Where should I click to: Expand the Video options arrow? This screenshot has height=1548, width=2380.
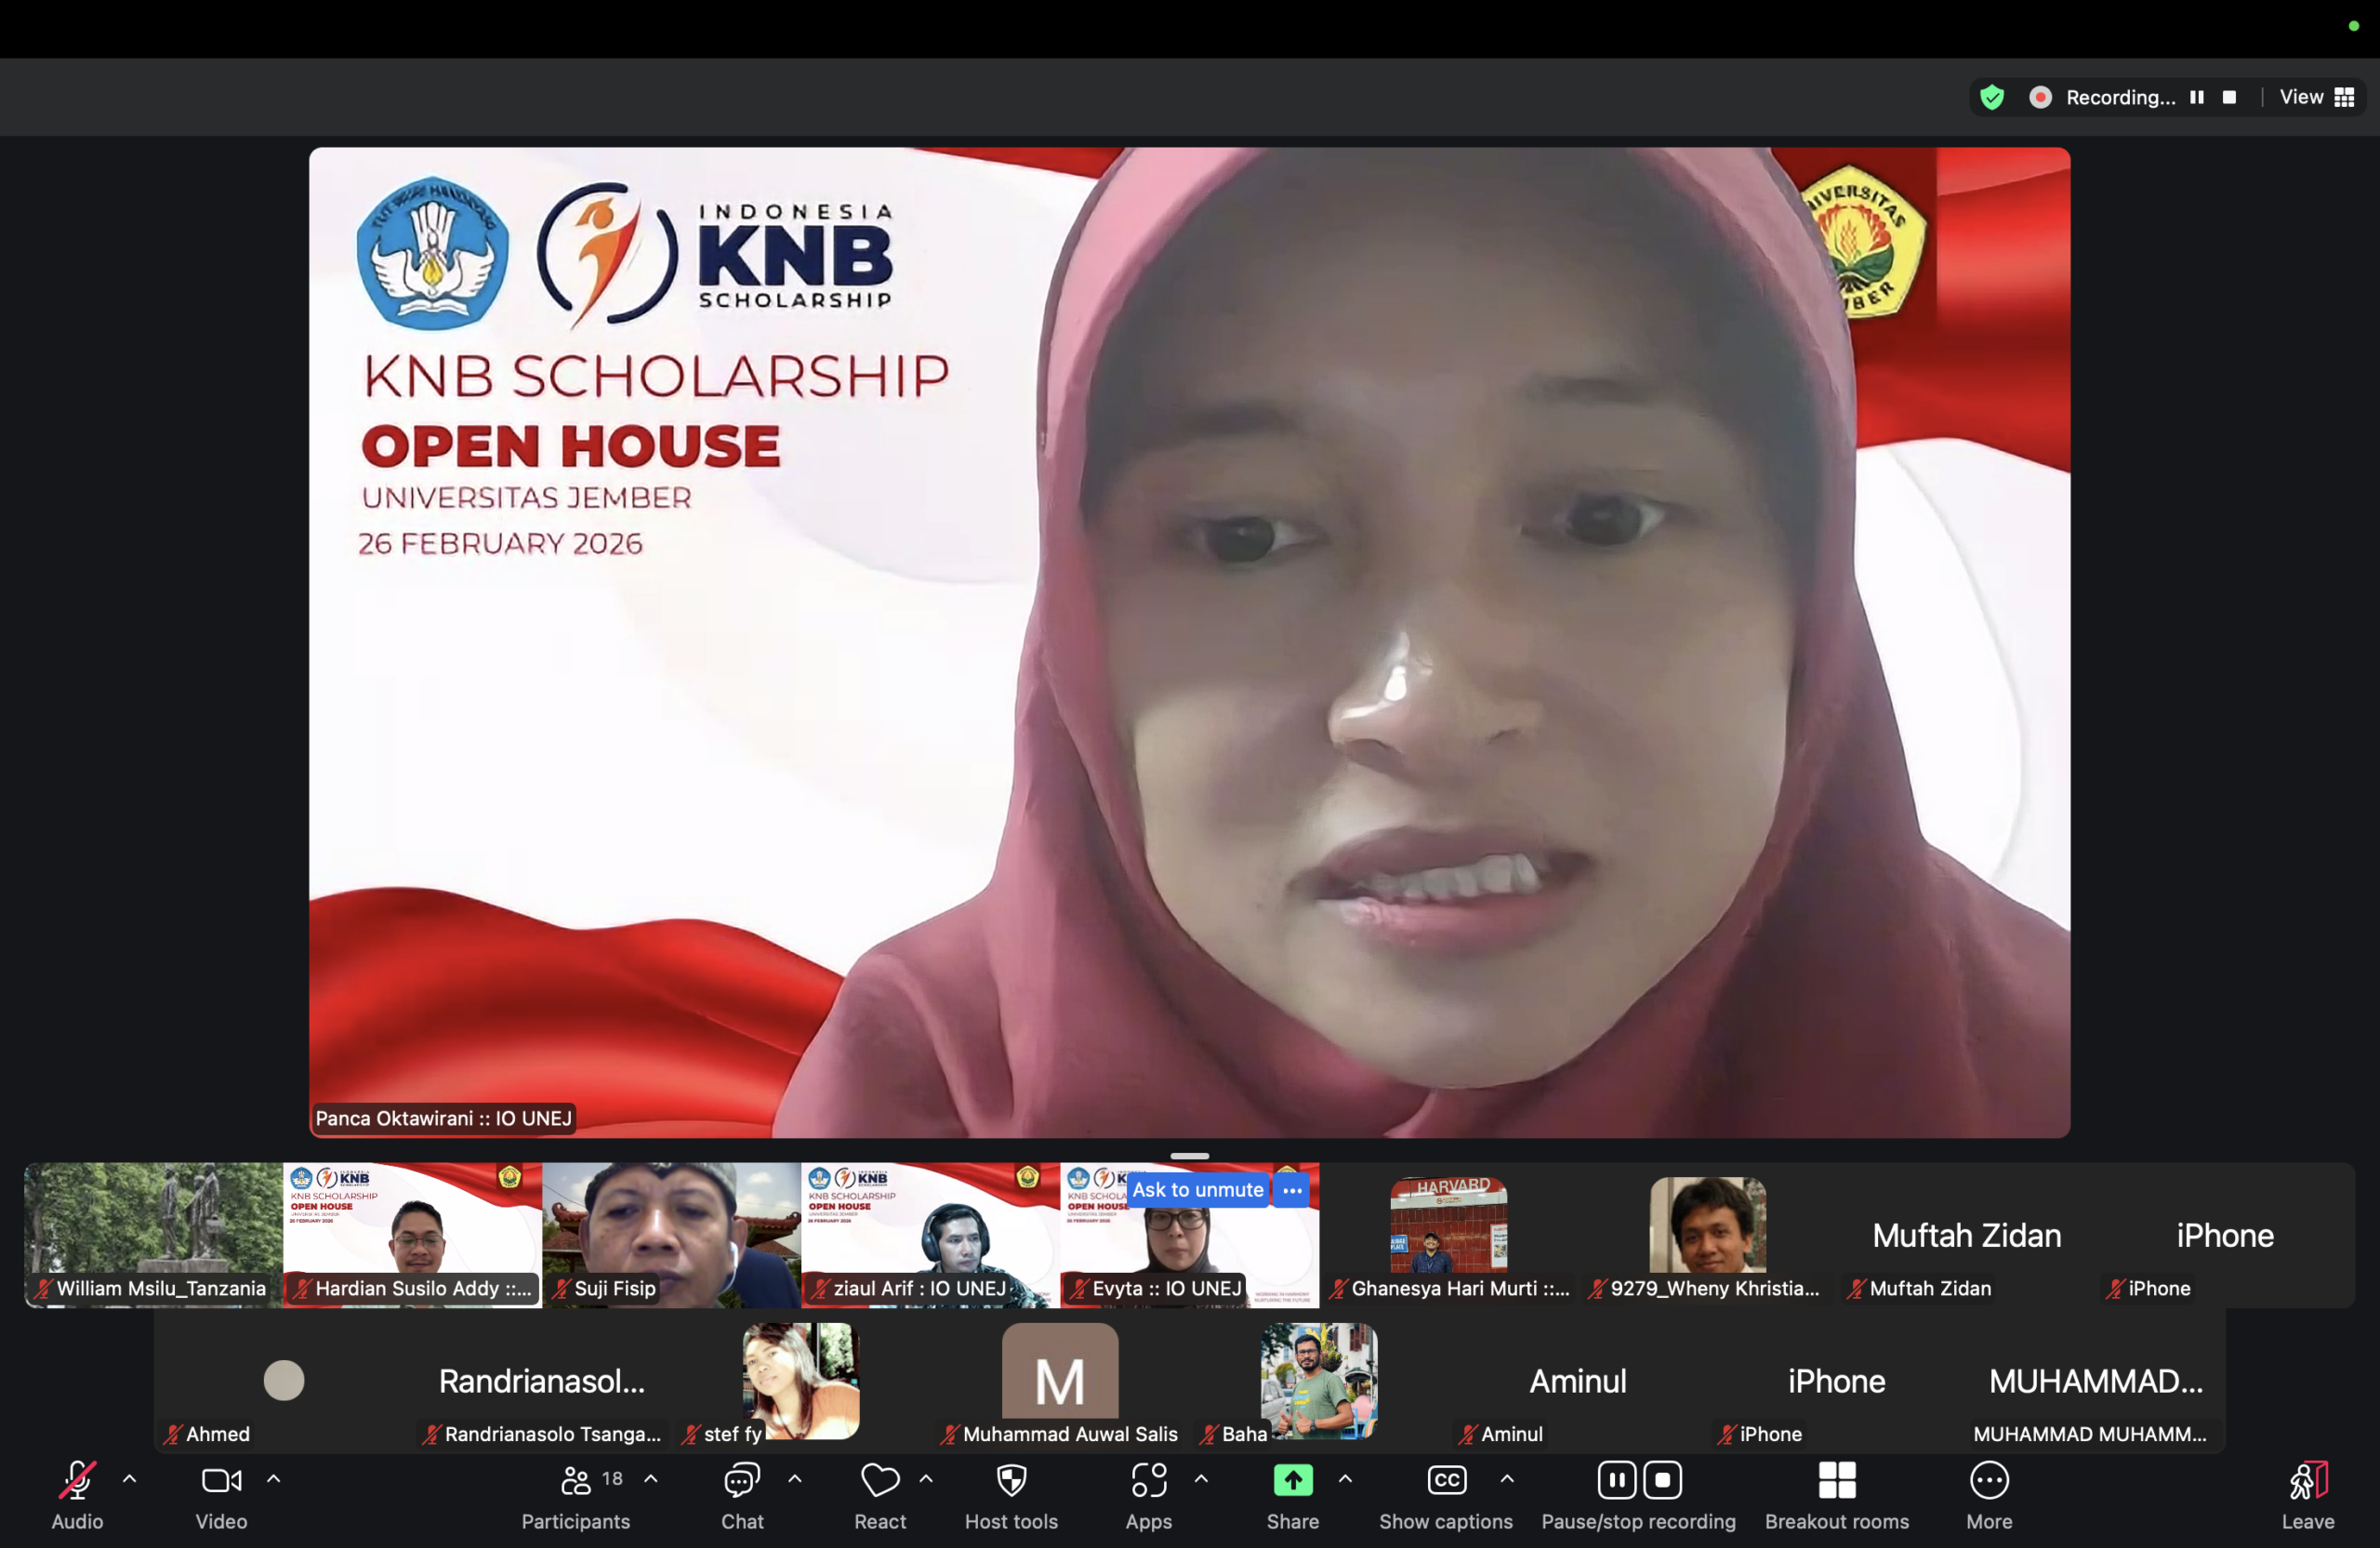point(273,1478)
